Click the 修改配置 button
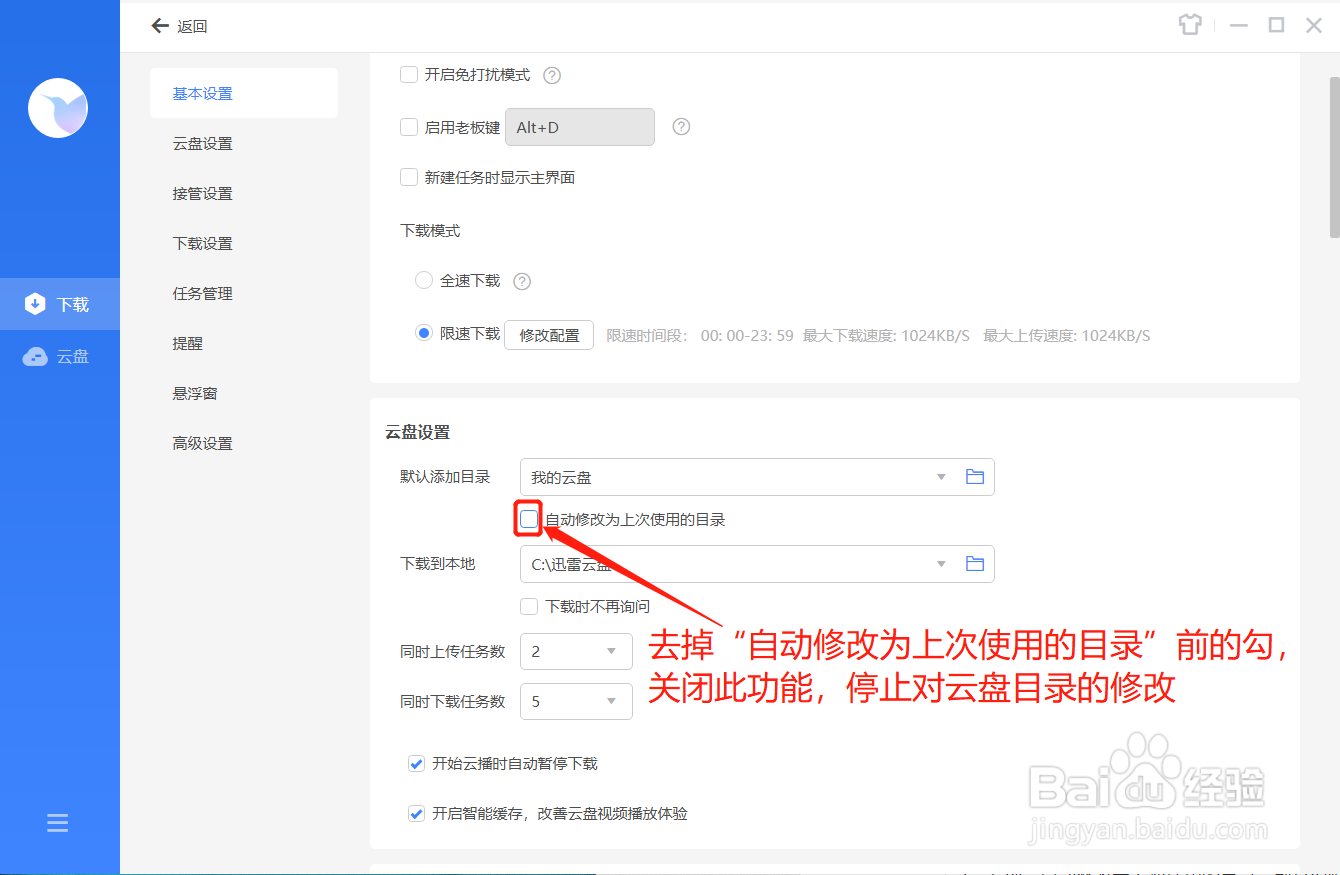 pyautogui.click(x=549, y=334)
